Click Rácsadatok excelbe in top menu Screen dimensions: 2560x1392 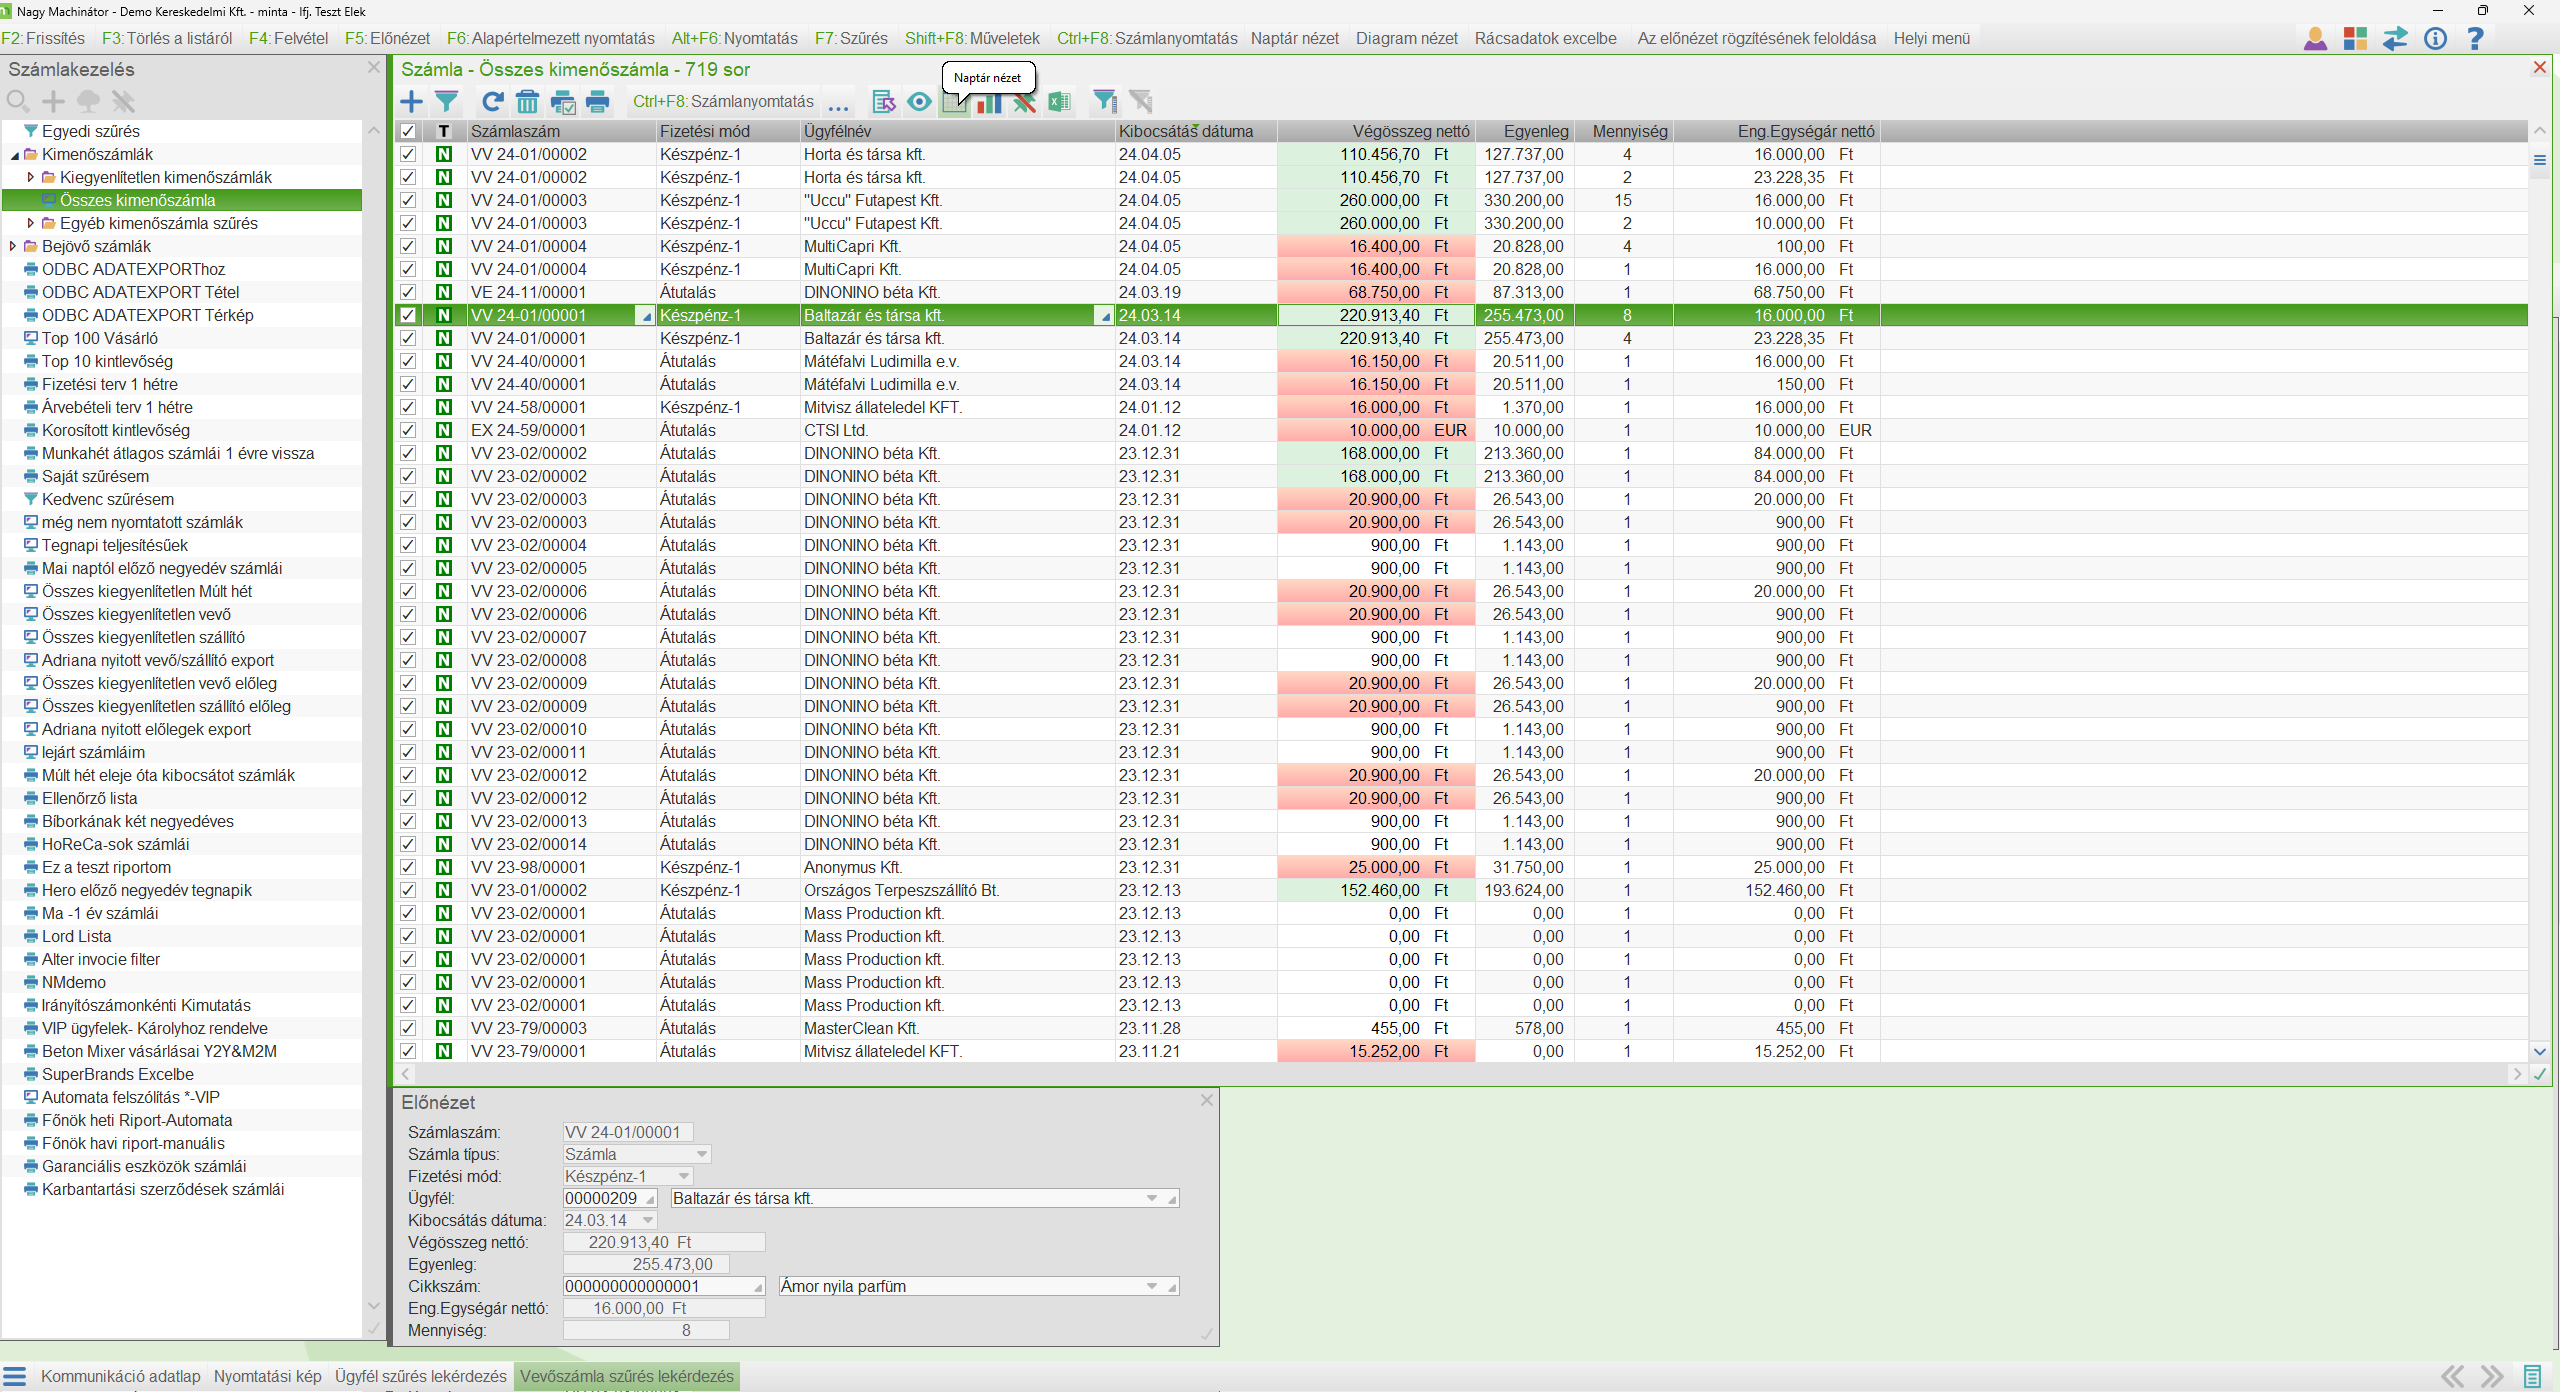coord(1545,38)
